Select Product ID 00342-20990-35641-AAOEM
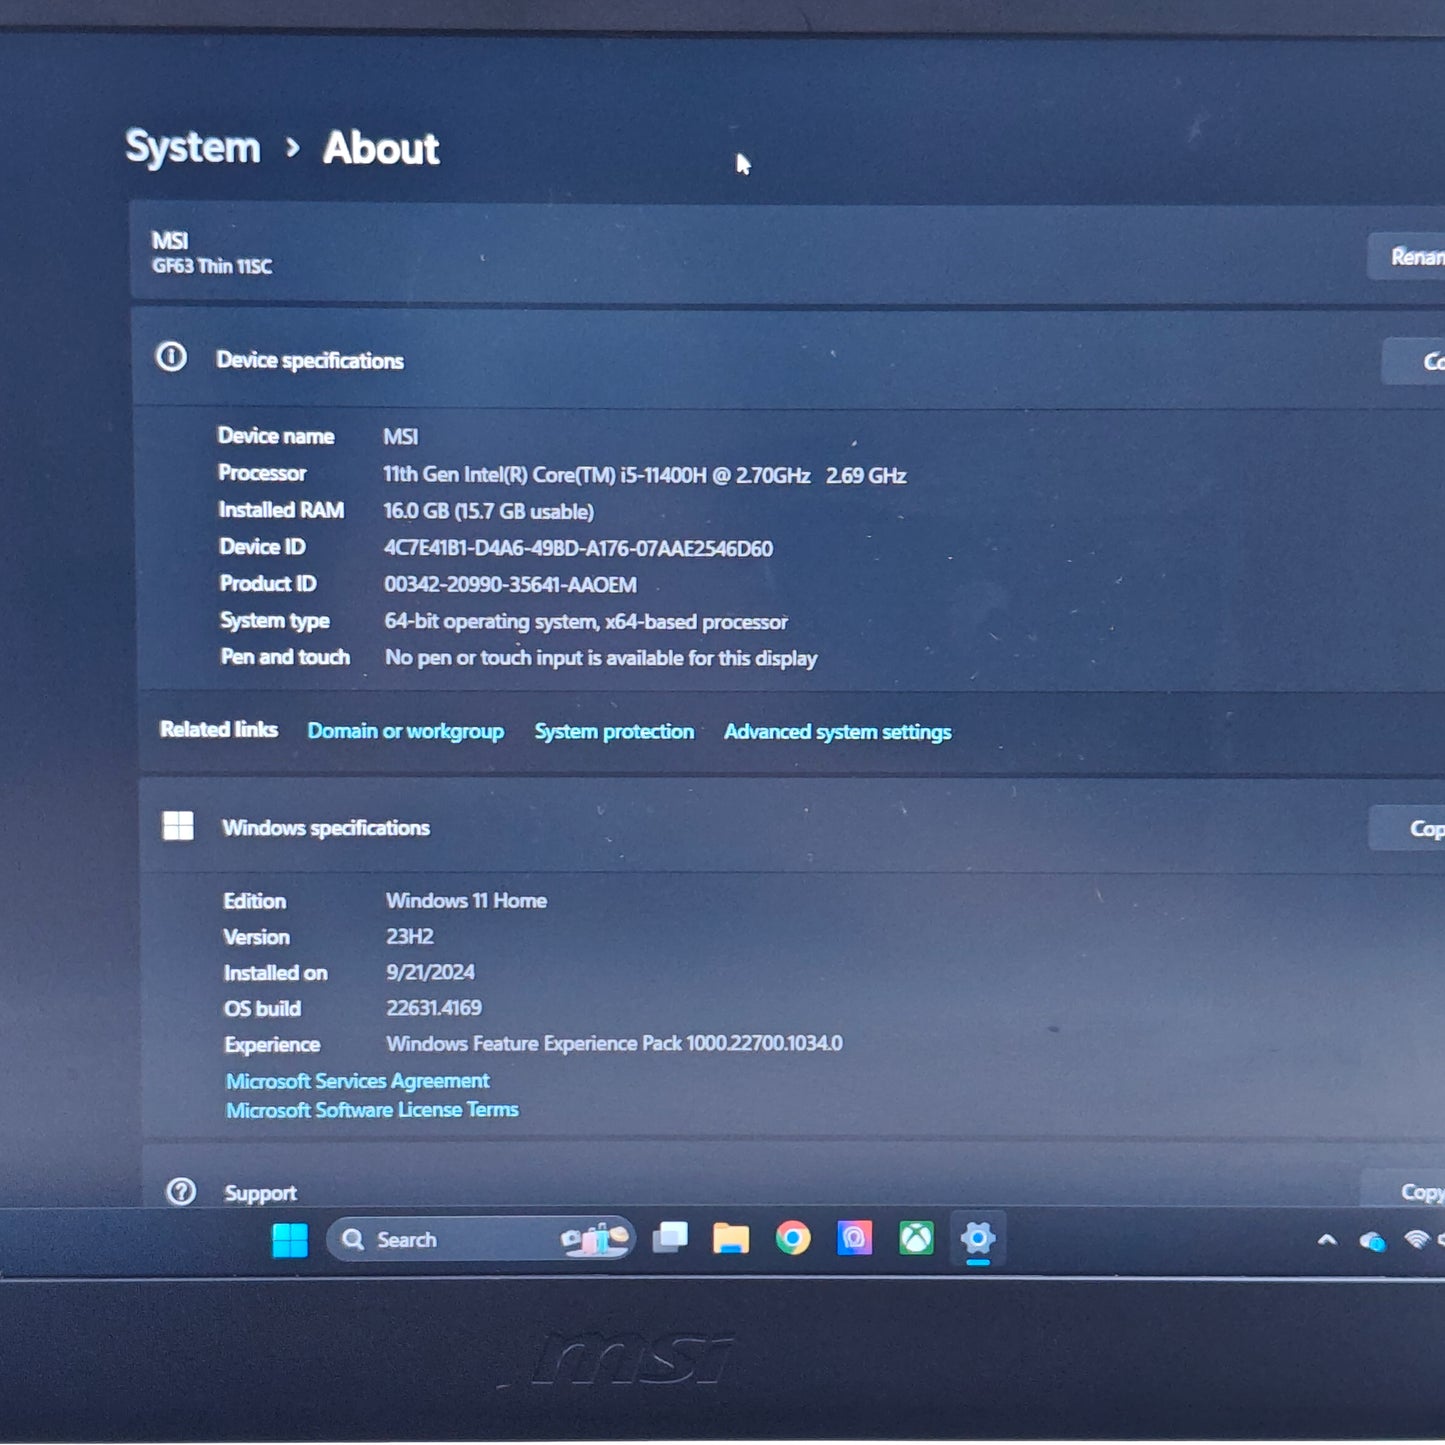 point(510,584)
